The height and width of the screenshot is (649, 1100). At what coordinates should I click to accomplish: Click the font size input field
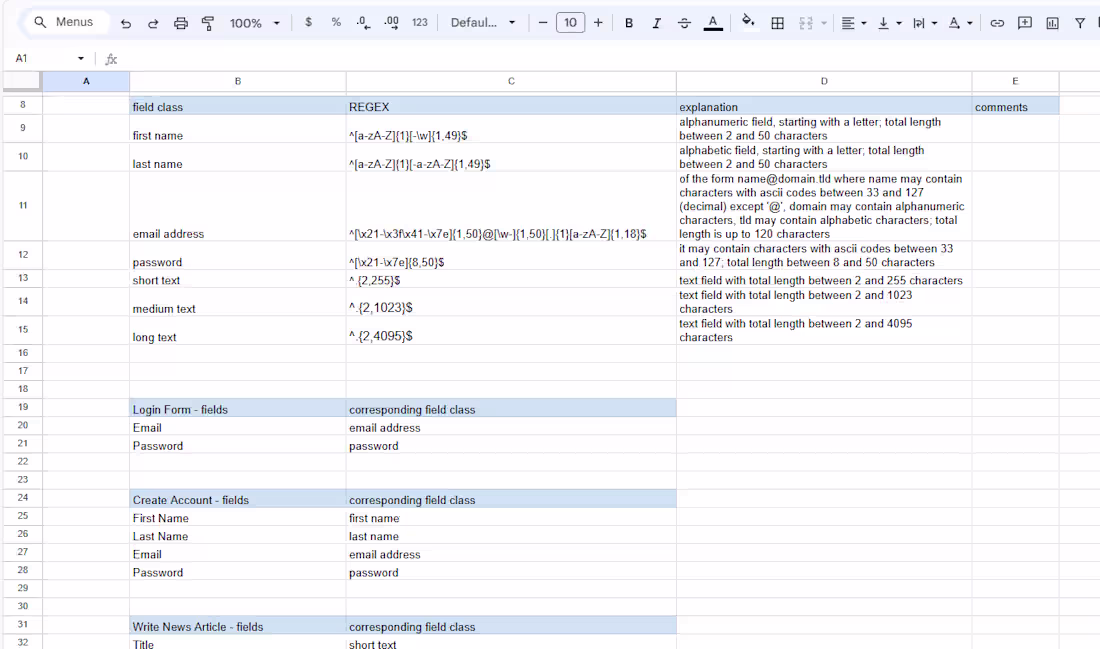coord(570,22)
